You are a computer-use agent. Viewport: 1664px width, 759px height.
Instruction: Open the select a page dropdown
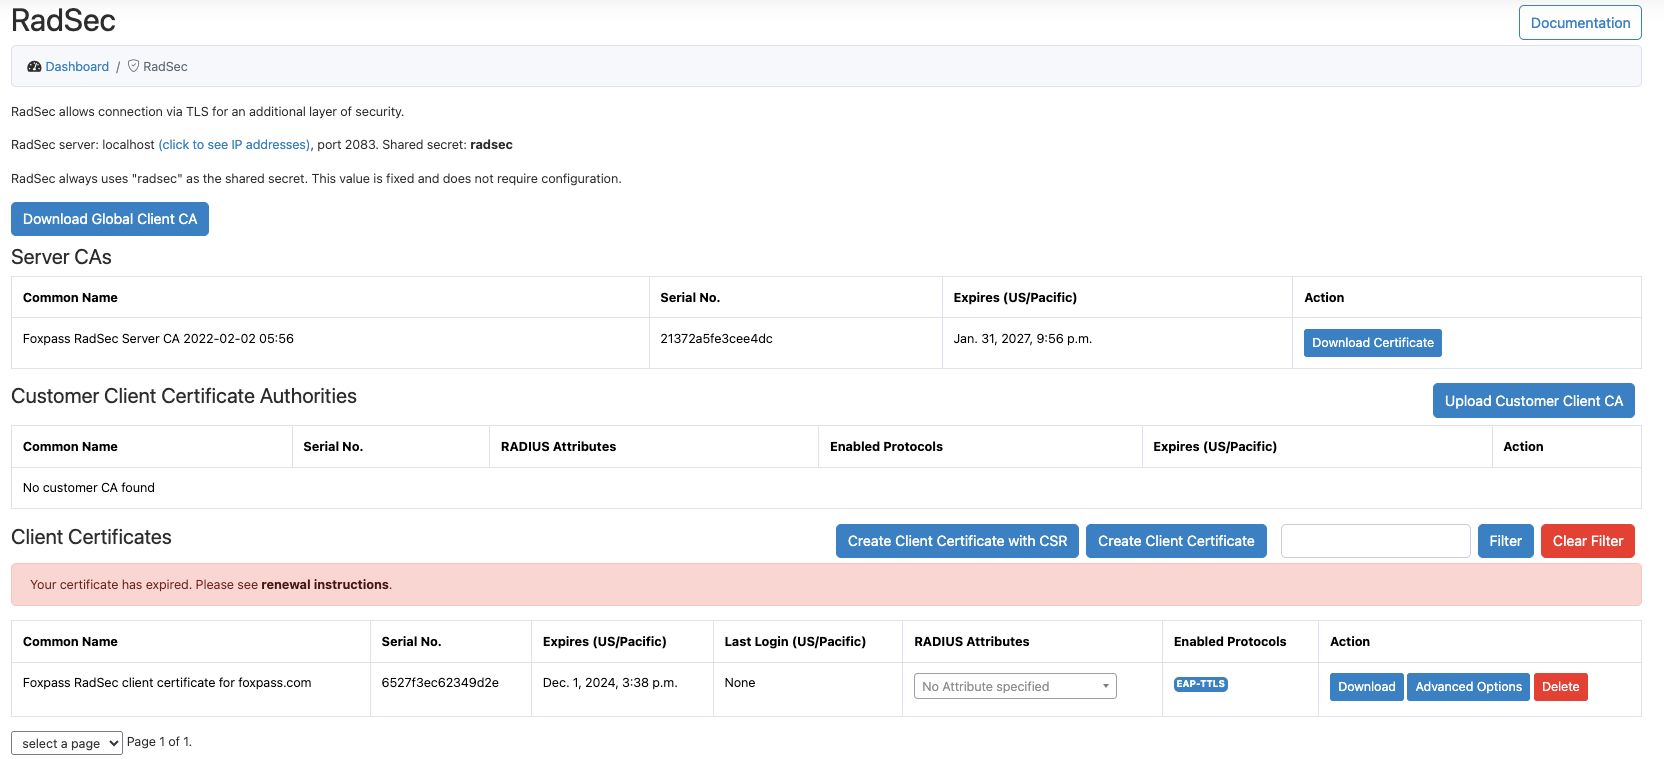(x=67, y=743)
